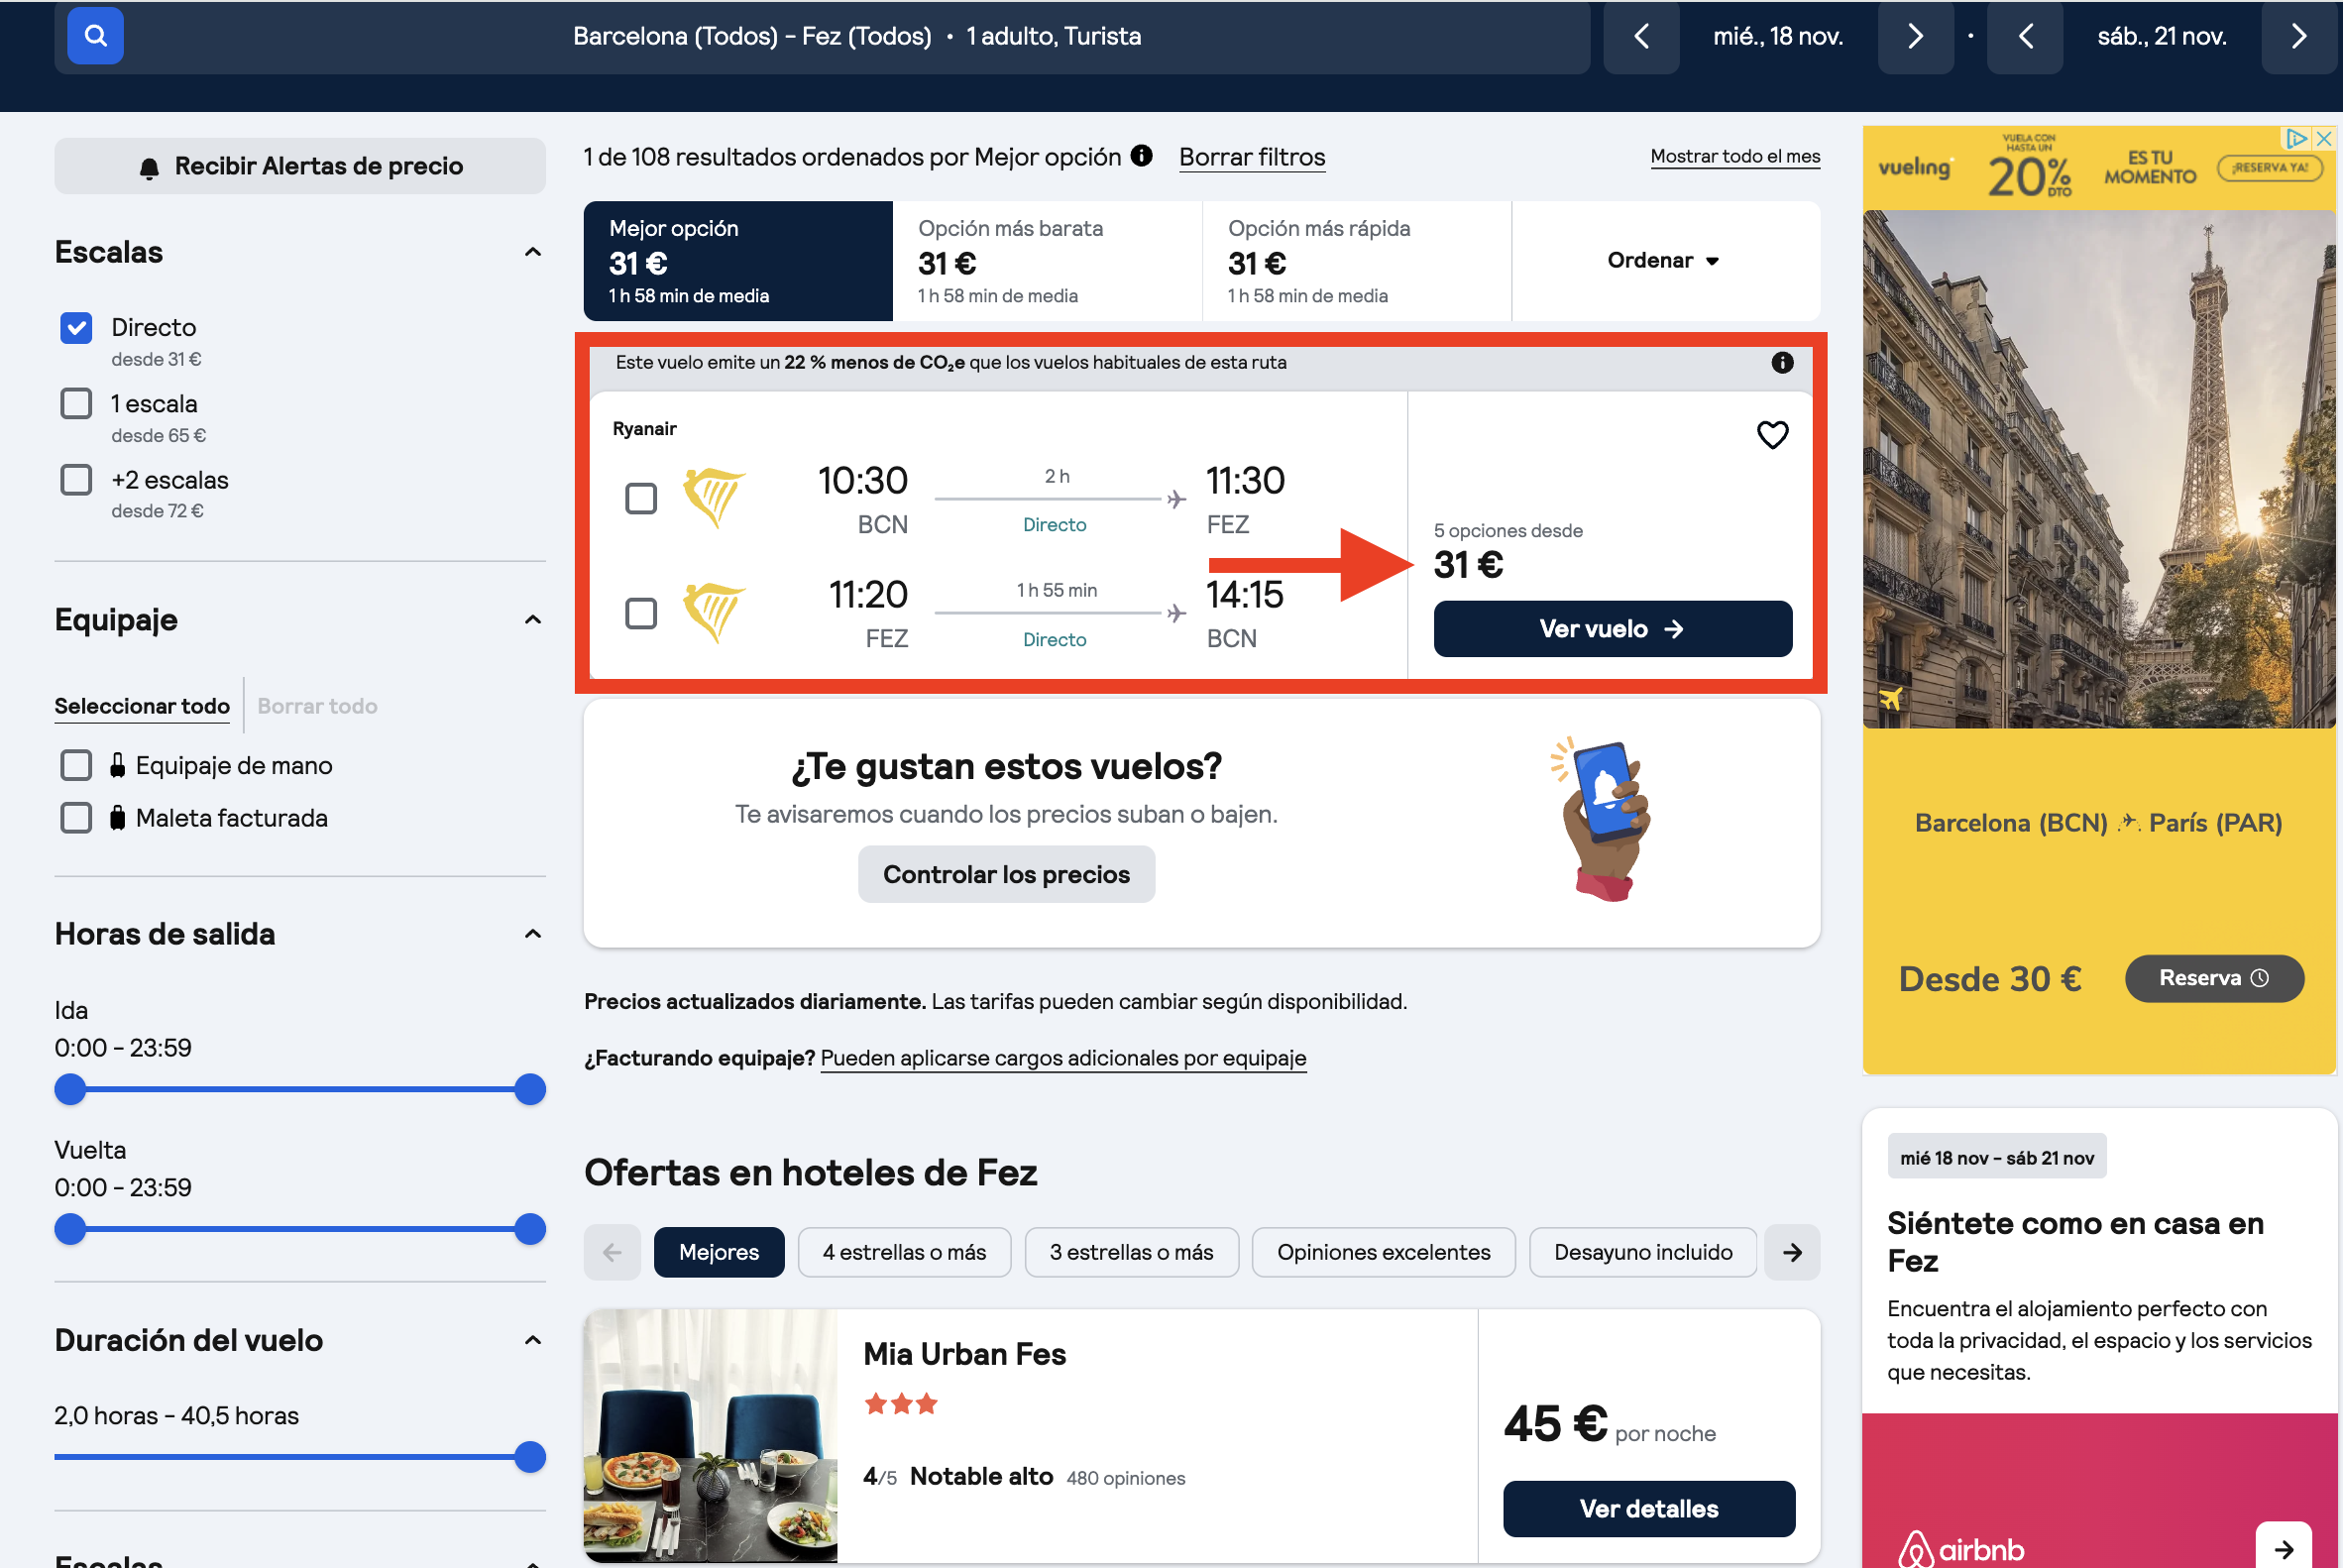
Task: Select 3 estrellas o más hotel filter
Action: [x=1132, y=1252]
